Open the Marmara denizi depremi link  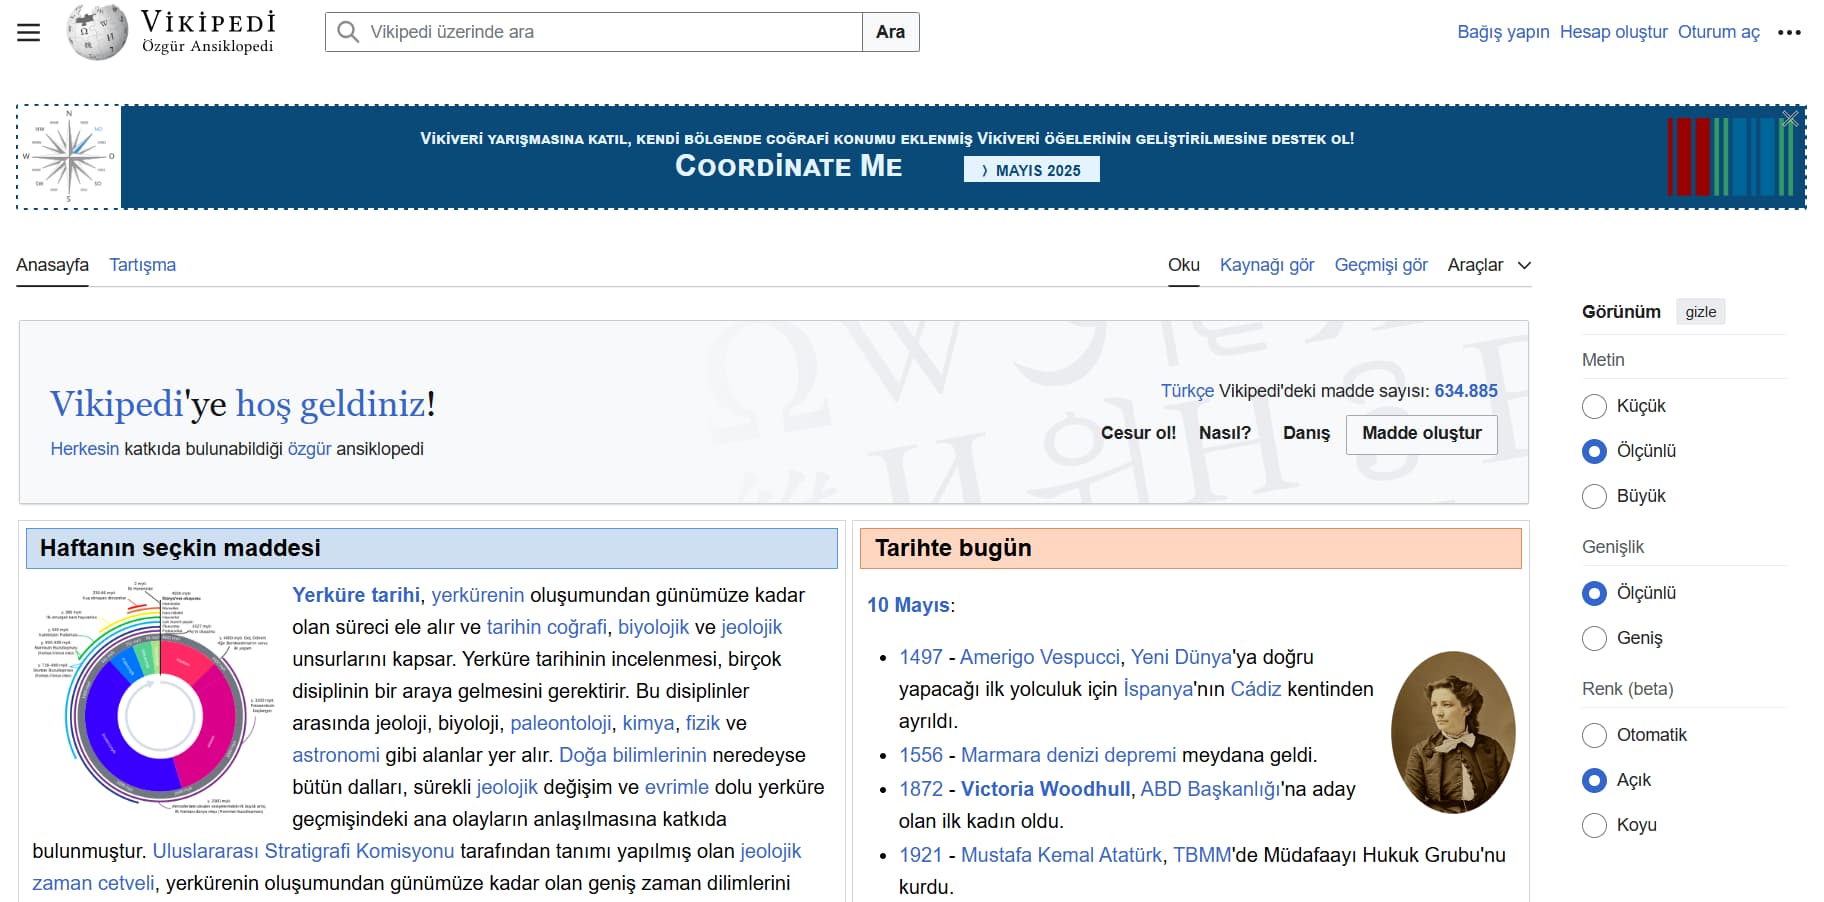click(1068, 755)
